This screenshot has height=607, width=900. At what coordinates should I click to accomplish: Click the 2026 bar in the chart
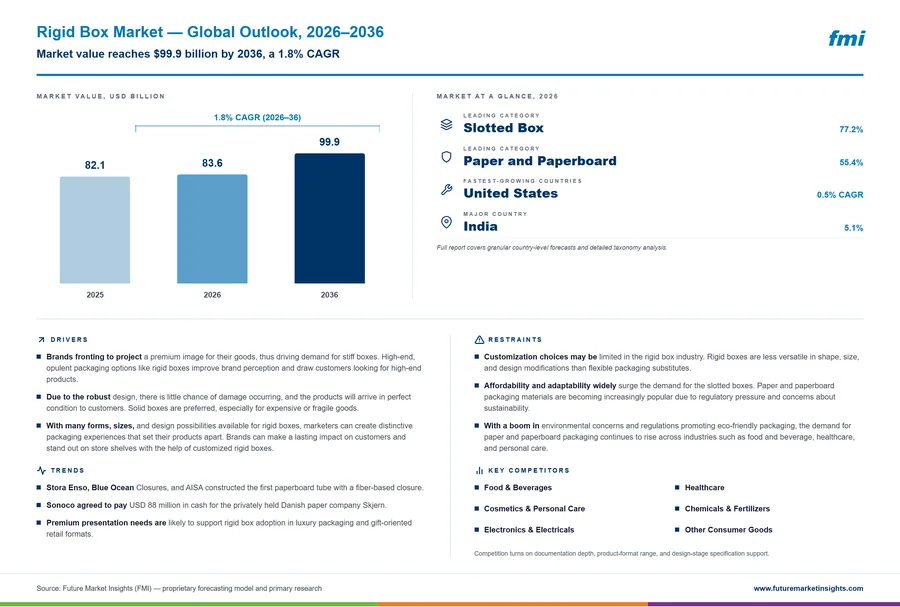tap(212, 229)
